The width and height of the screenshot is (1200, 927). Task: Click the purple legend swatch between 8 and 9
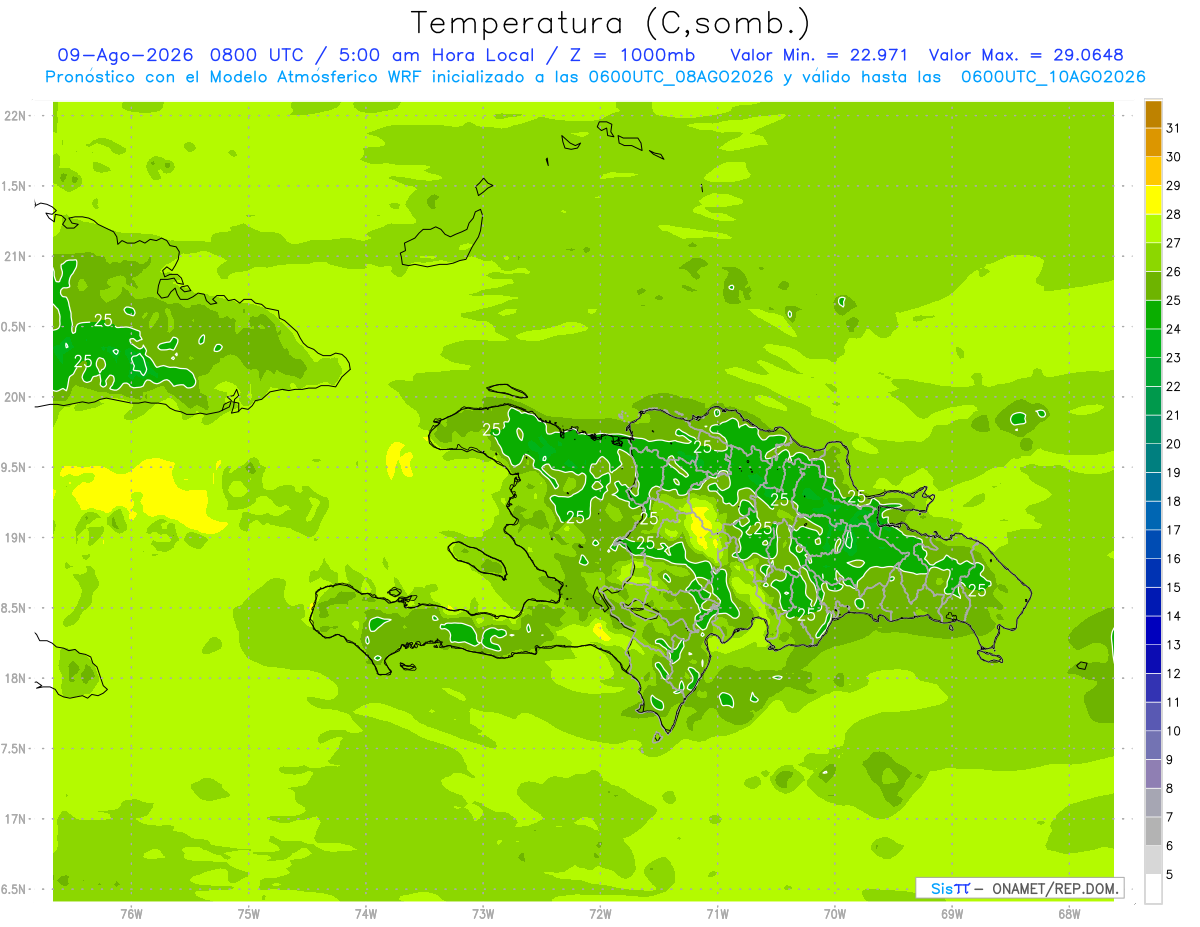coord(1153,775)
